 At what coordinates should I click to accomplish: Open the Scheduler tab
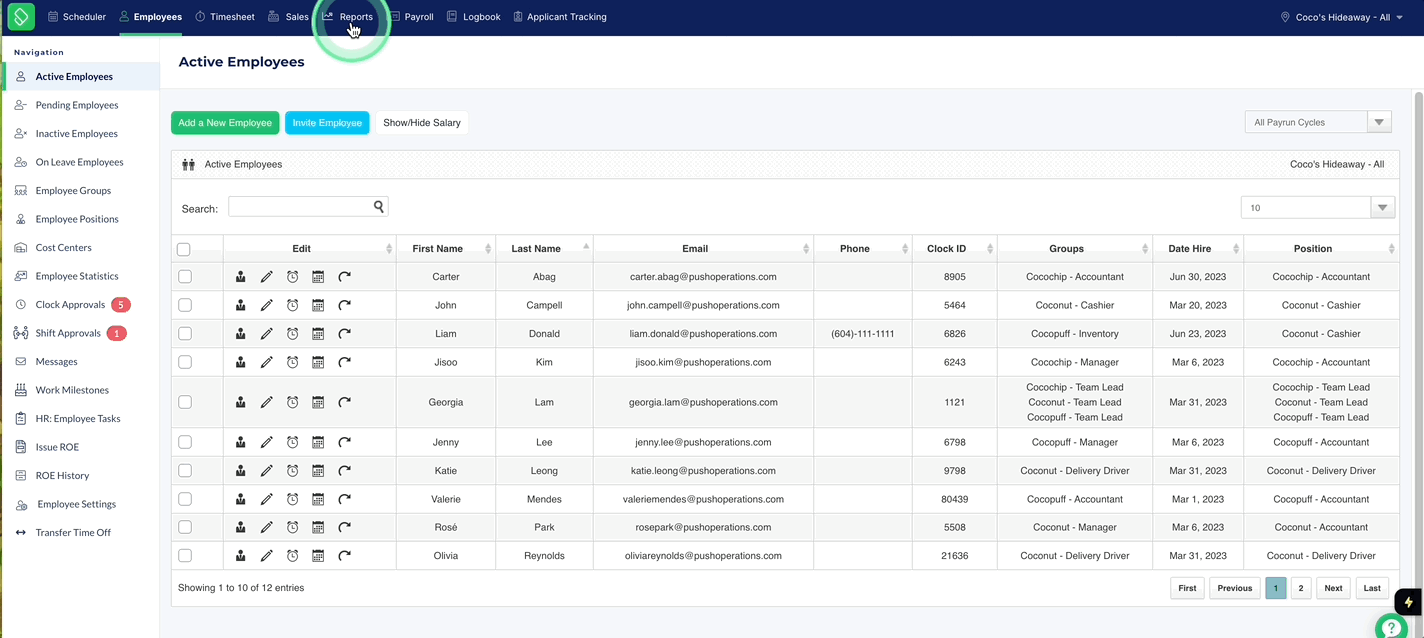[76, 17]
